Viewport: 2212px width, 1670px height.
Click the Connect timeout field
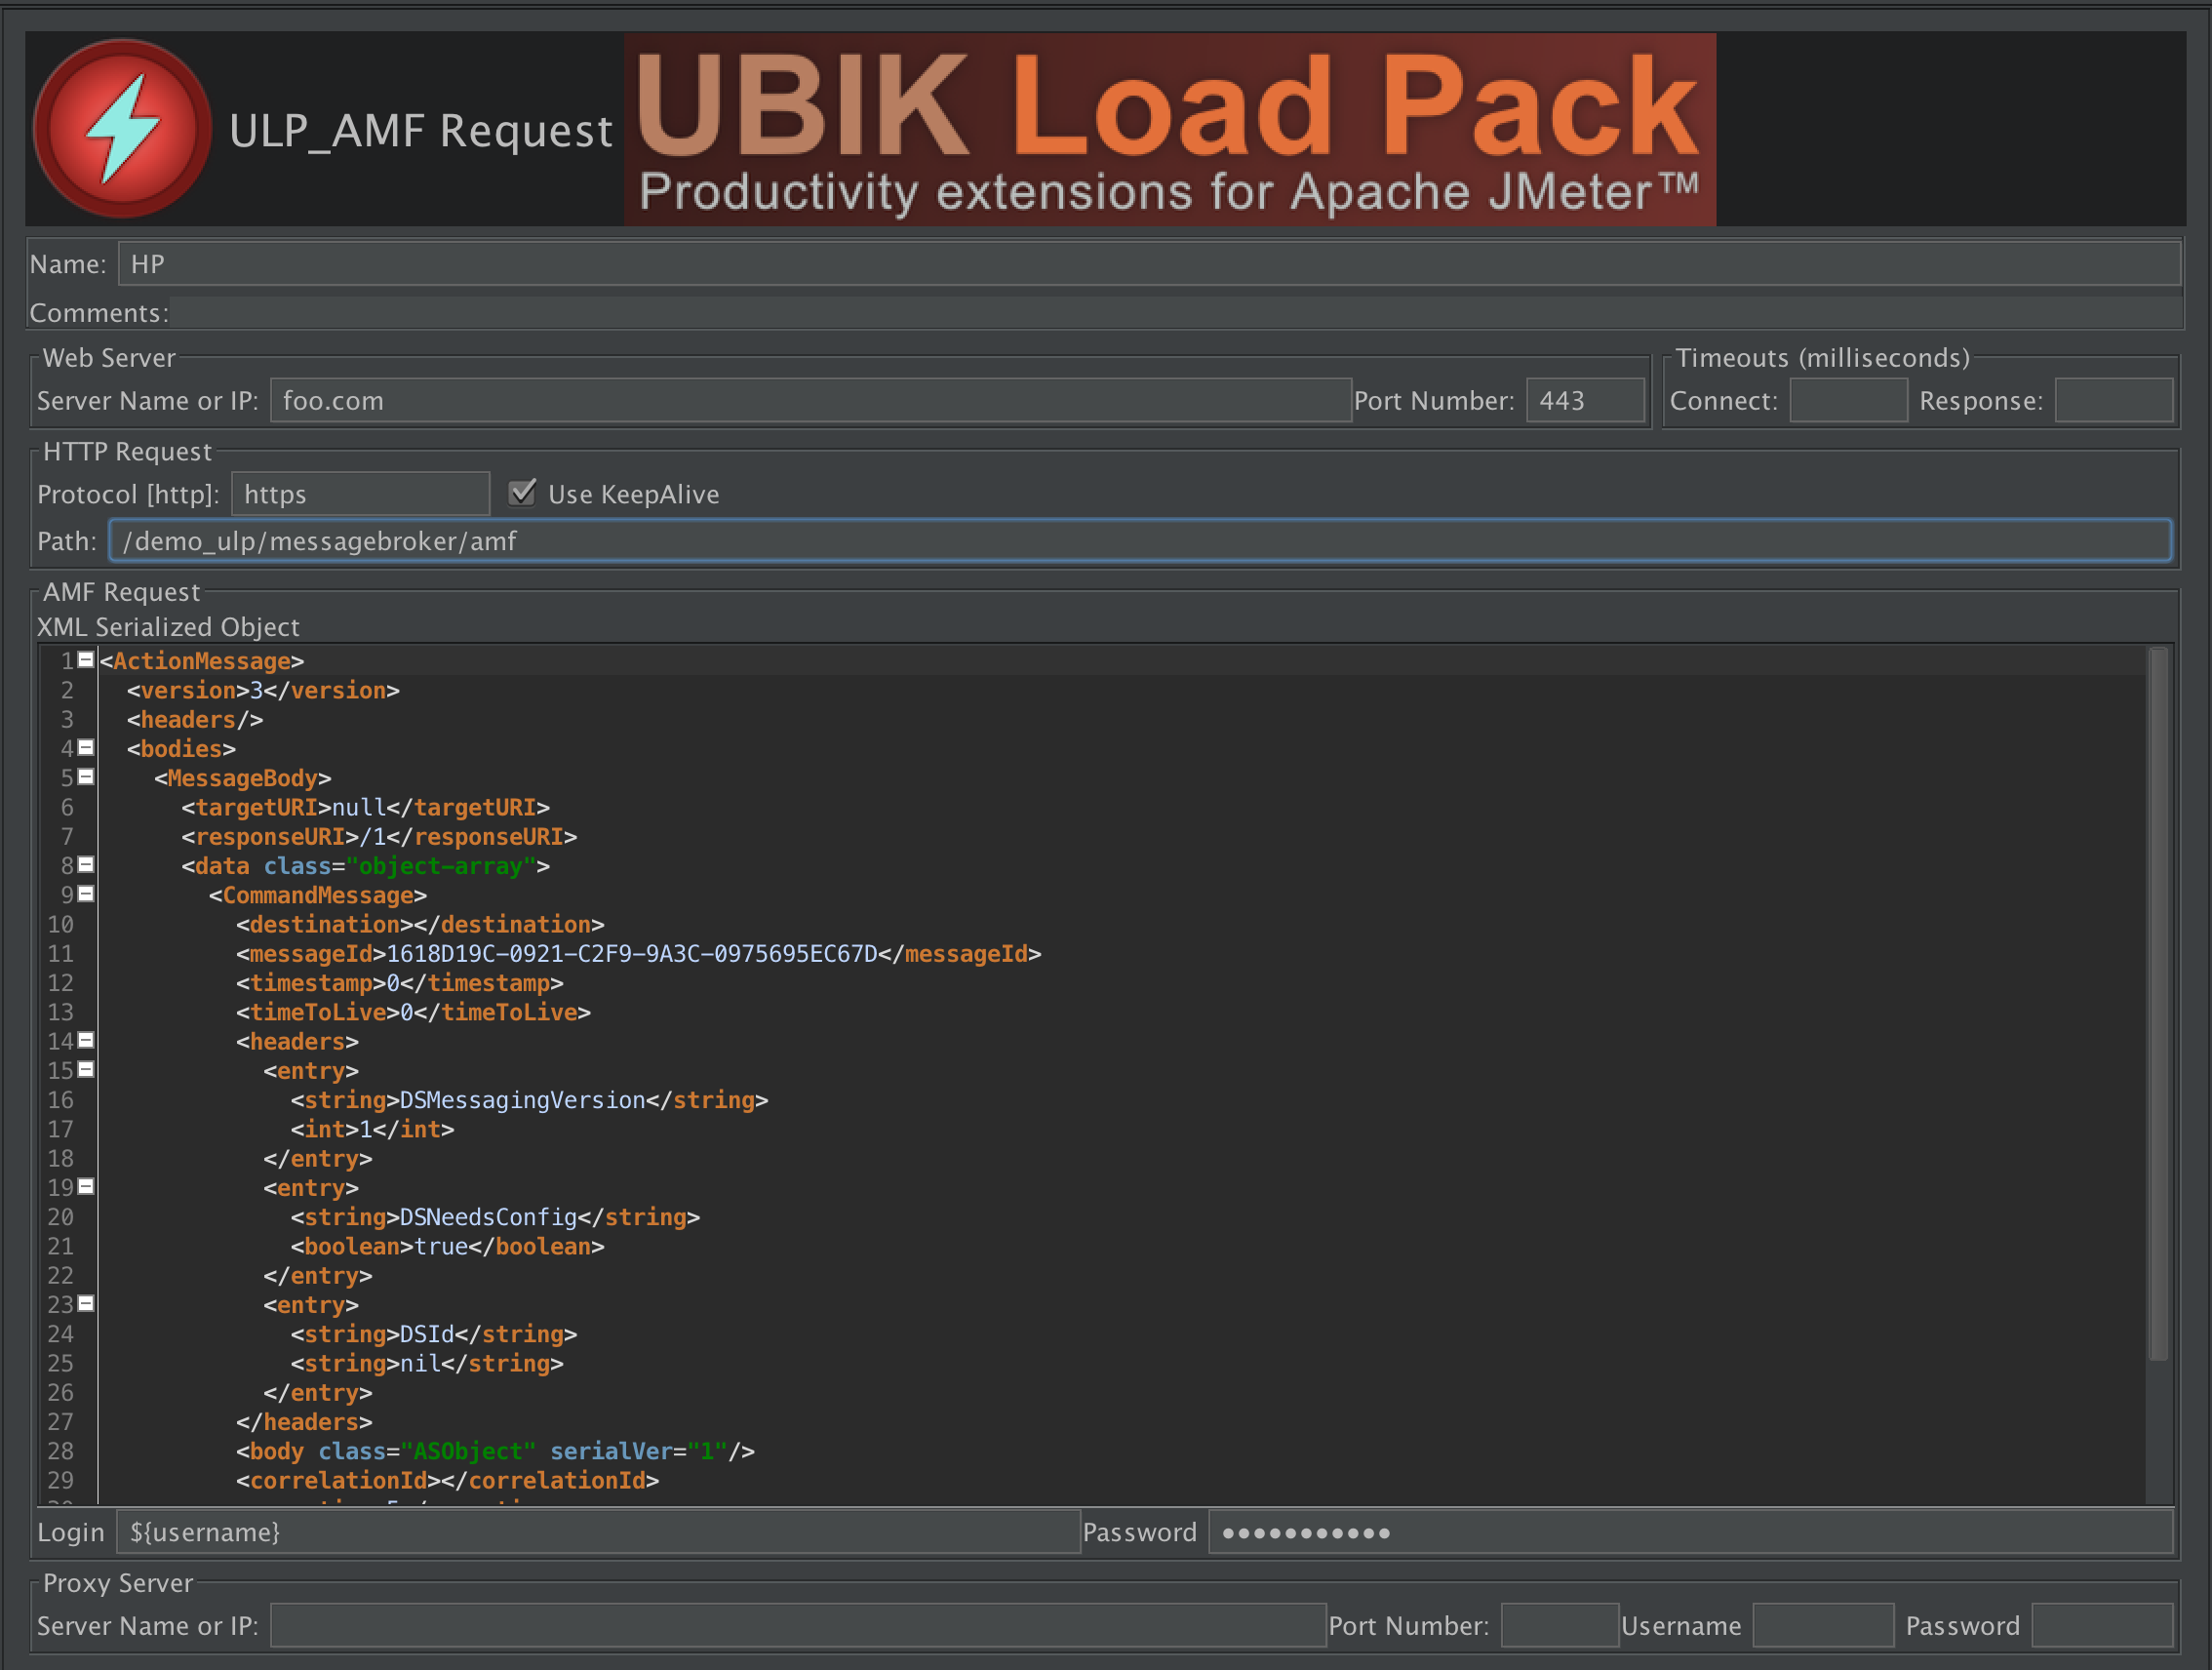coord(1848,400)
